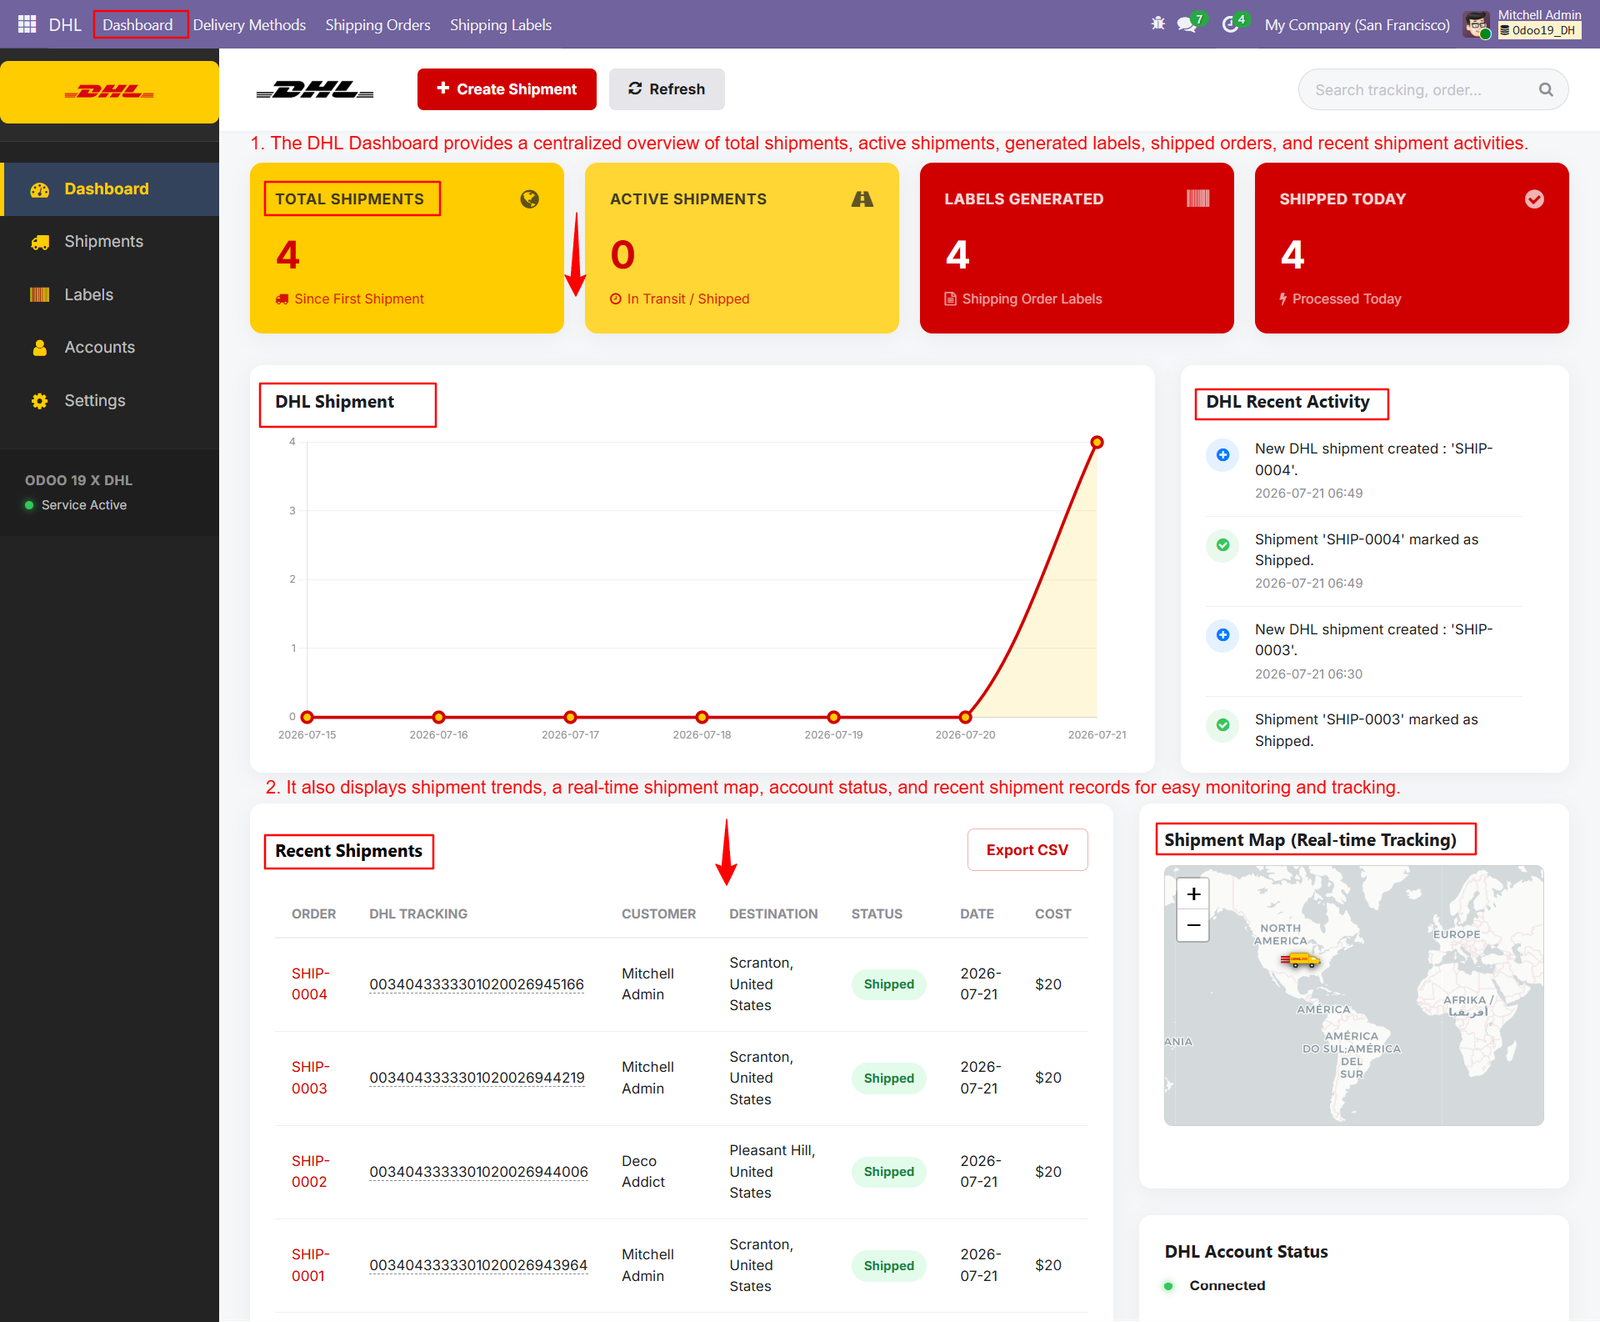
Task: Zoom in on the shipment map
Action: pos(1193,894)
